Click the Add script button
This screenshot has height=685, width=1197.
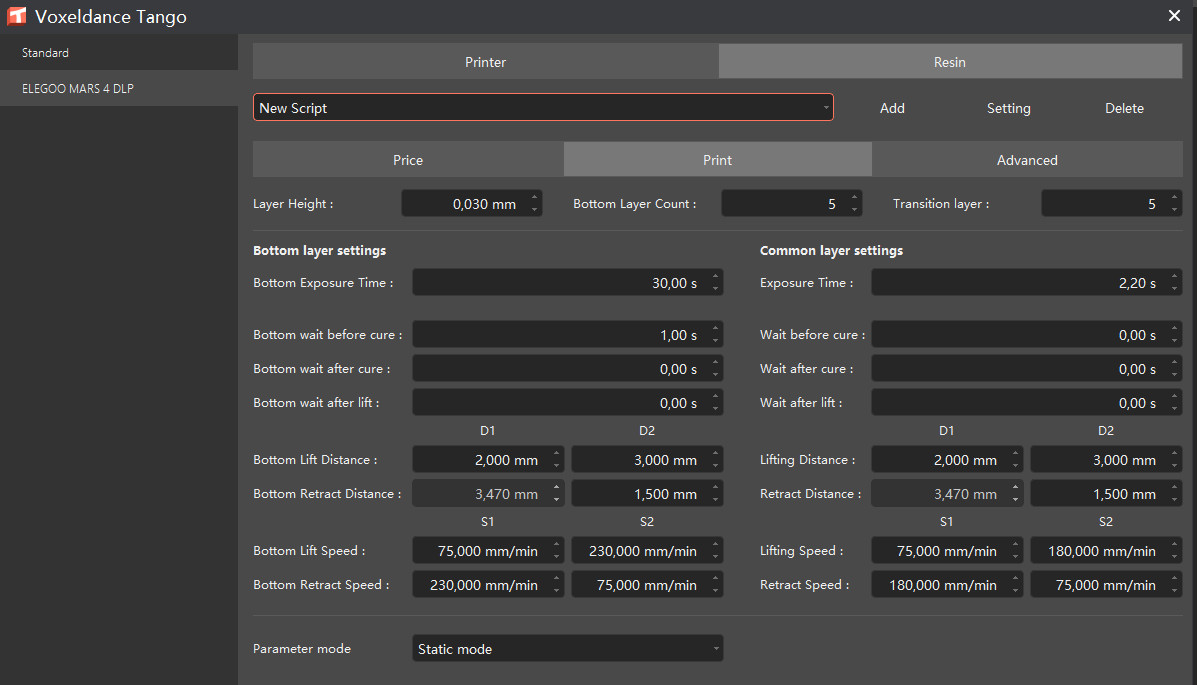coord(892,108)
